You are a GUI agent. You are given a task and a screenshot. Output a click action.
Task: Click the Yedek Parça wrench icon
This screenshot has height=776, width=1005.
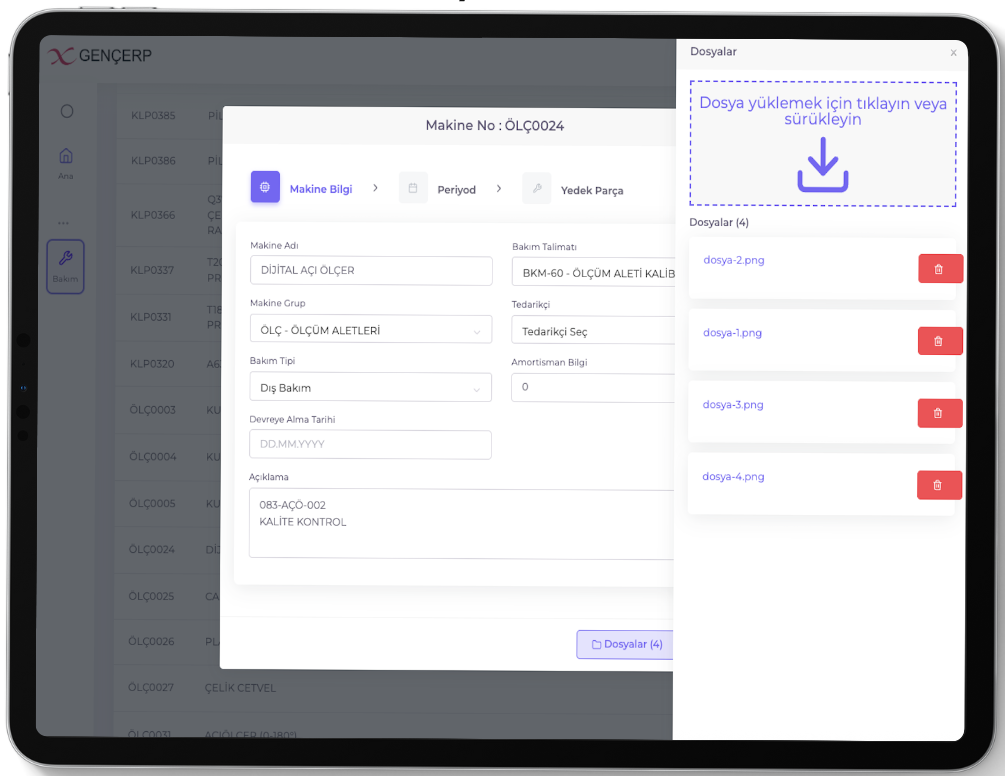pos(536,188)
